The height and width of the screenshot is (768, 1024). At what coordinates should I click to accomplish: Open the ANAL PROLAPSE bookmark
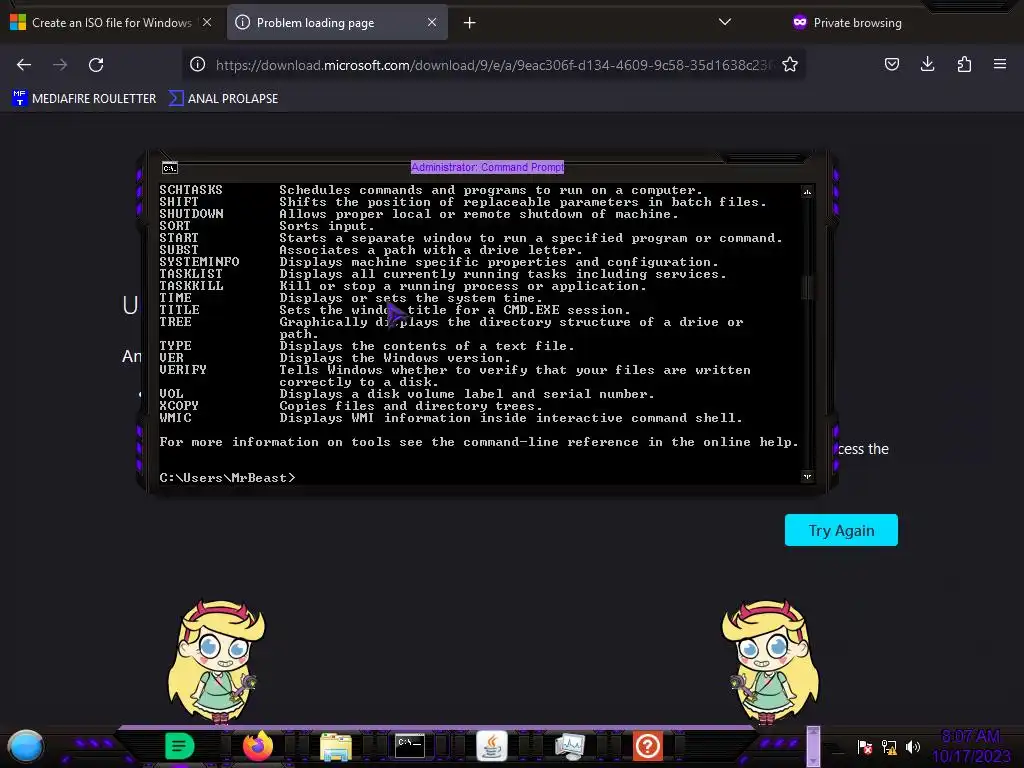point(223,99)
